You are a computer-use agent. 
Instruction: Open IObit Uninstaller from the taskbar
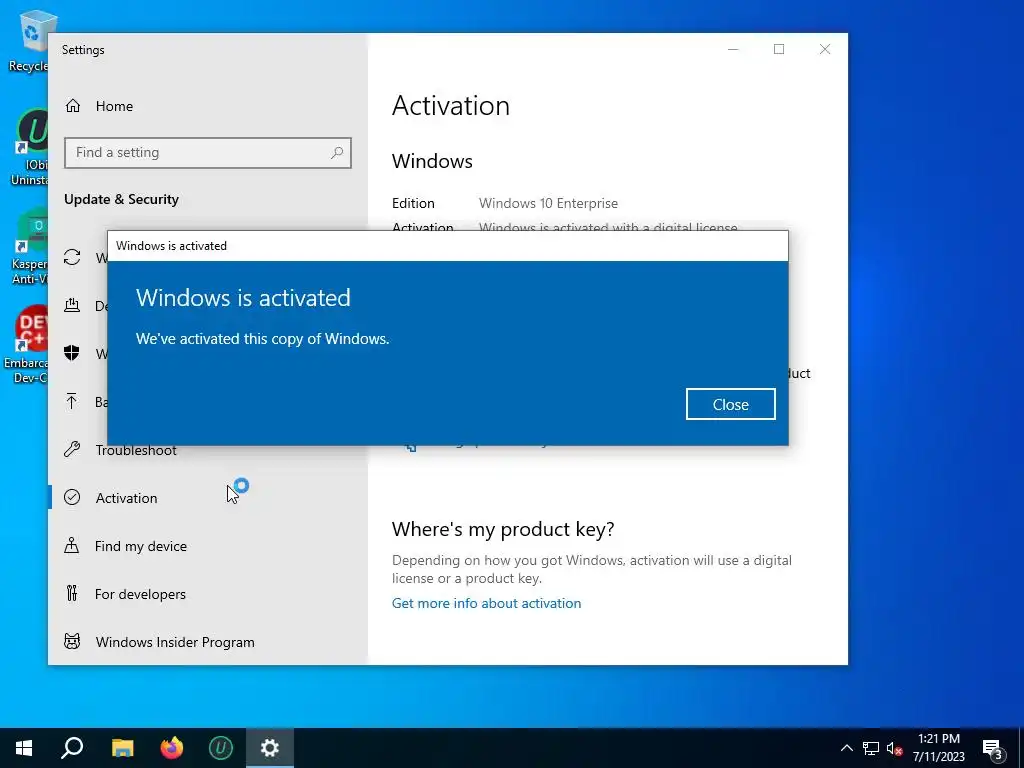point(221,748)
